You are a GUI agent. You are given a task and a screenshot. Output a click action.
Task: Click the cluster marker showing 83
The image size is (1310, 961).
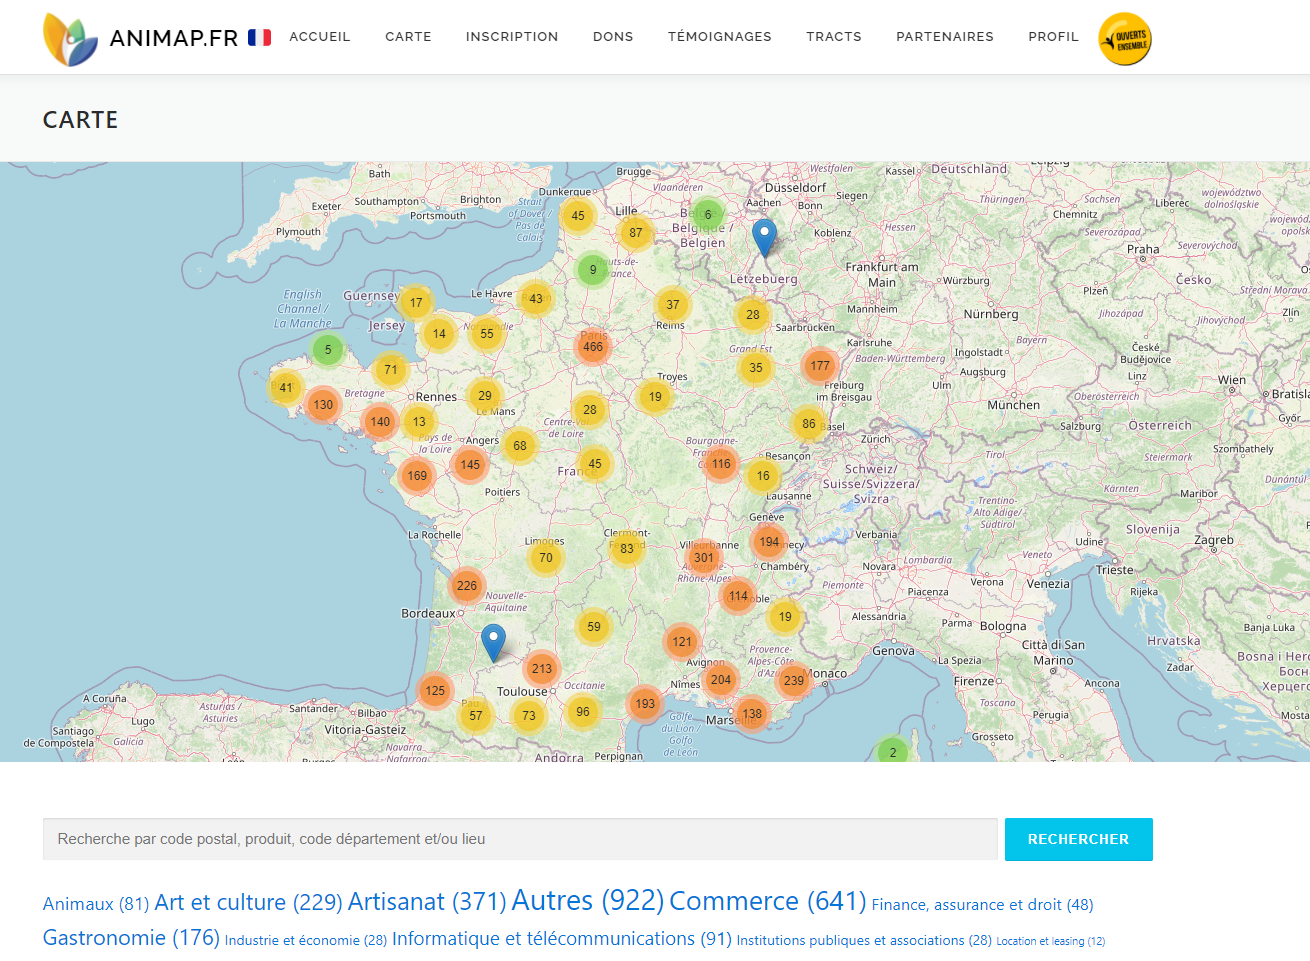click(x=627, y=549)
